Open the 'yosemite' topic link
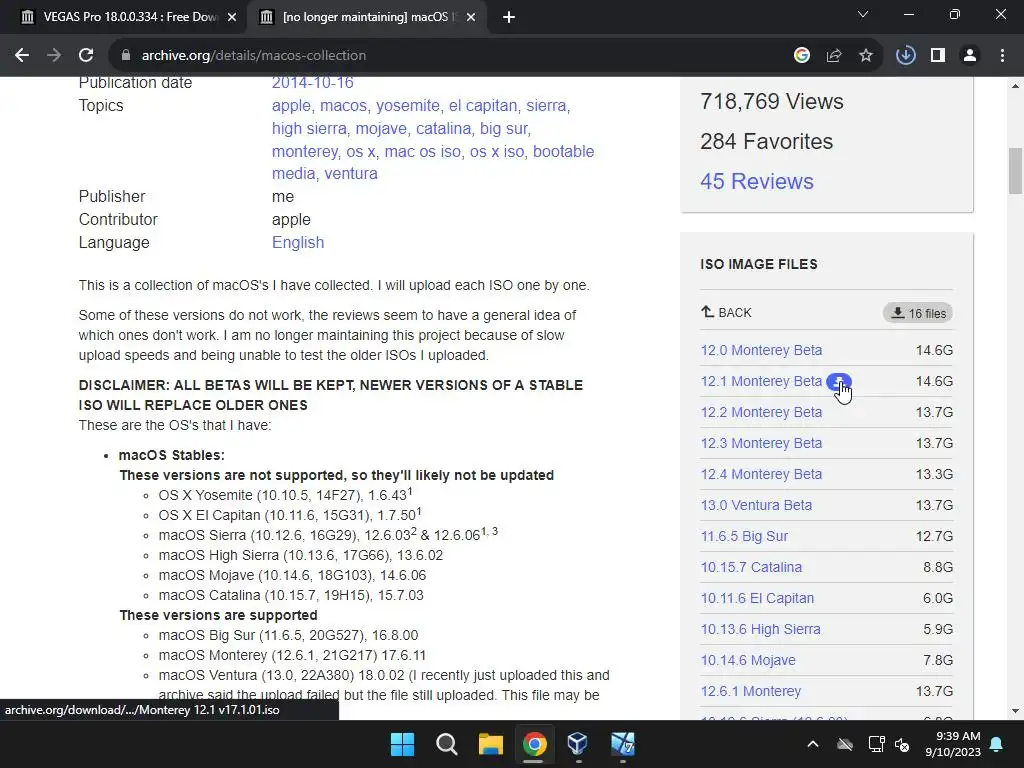 pyautogui.click(x=408, y=106)
